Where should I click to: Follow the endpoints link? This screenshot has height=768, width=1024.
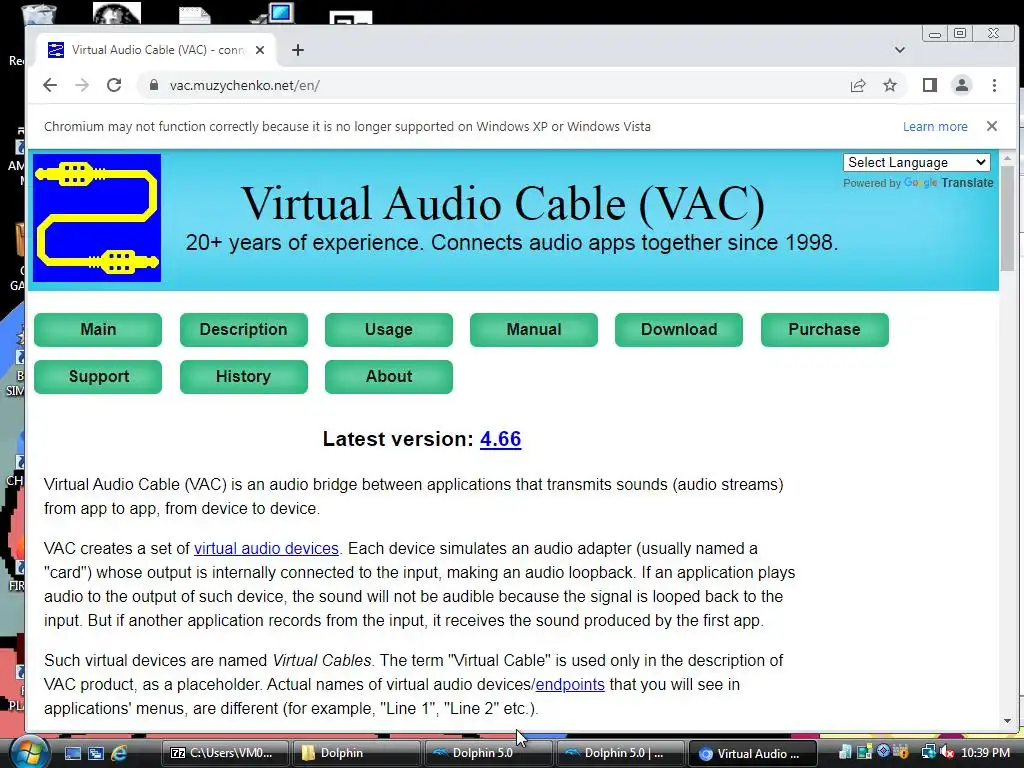click(x=570, y=684)
